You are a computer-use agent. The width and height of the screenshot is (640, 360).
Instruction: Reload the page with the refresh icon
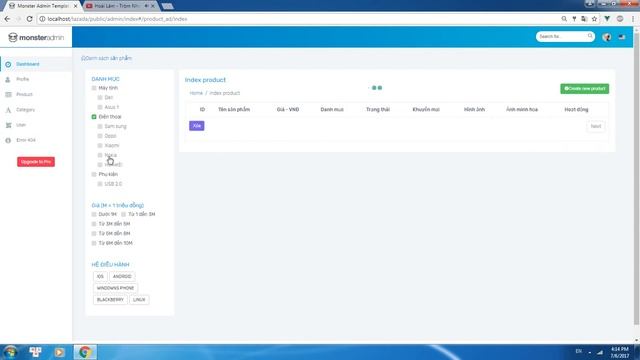coord(29,19)
